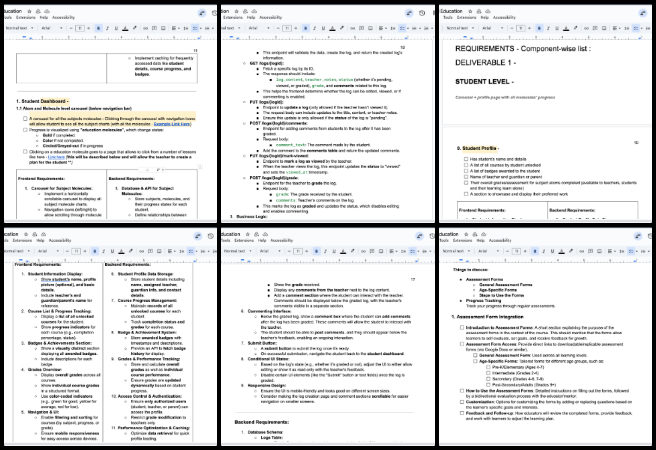
Task: Click 'DELIVERABLE 1 -' heading text
Action: coord(485,63)
